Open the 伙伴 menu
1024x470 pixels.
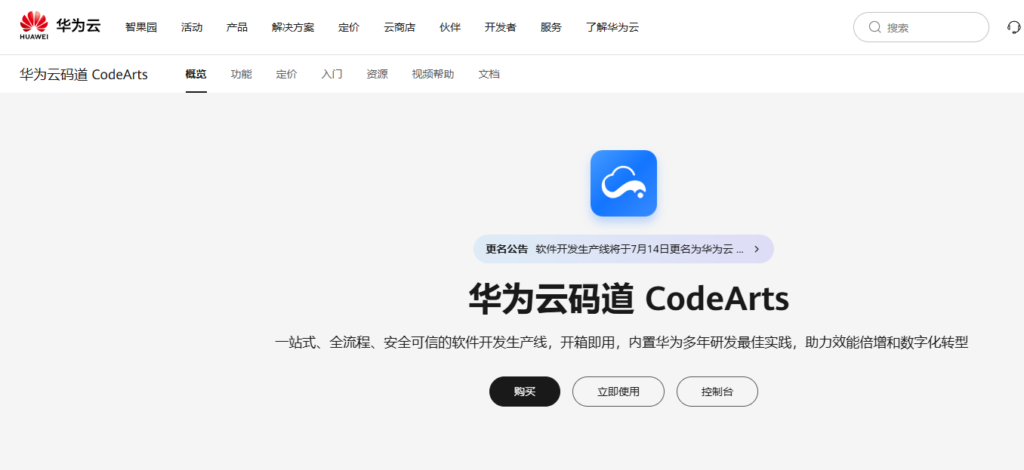(450, 27)
